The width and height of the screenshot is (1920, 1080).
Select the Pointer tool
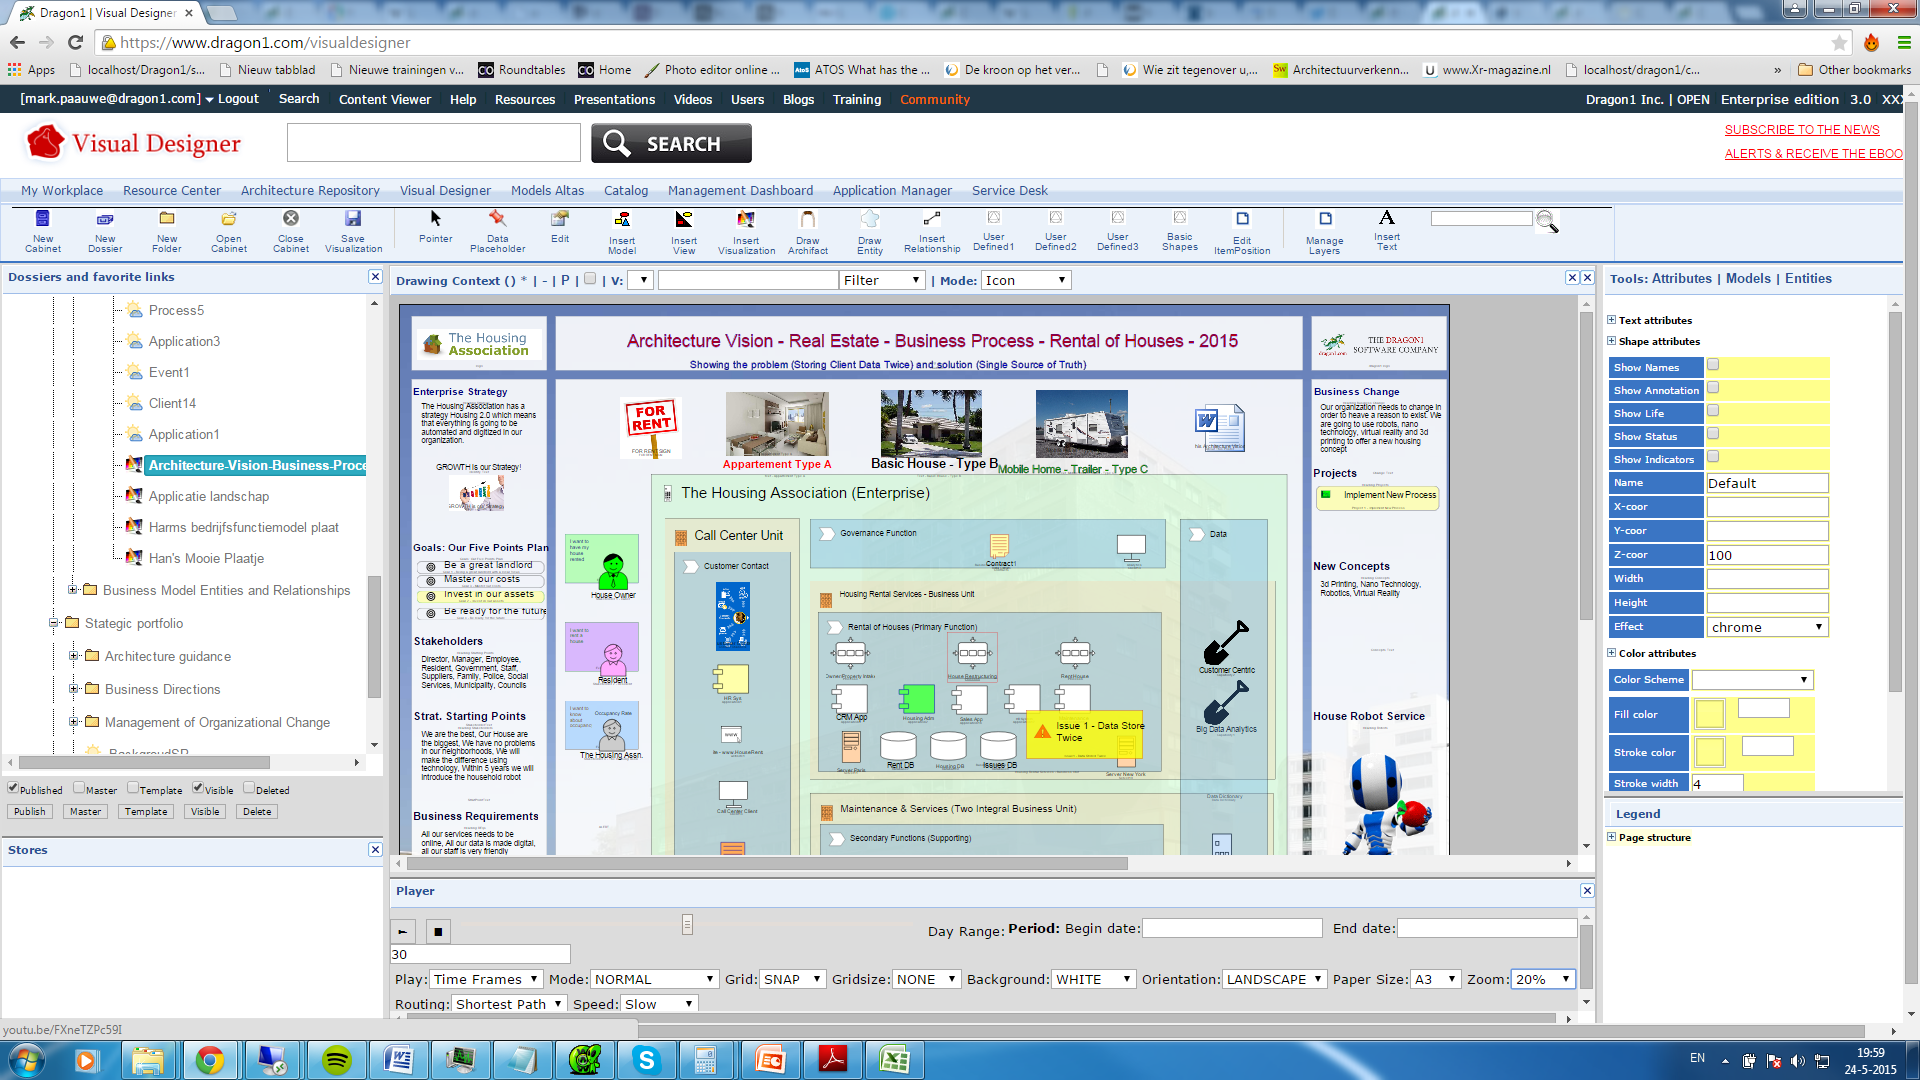435,230
